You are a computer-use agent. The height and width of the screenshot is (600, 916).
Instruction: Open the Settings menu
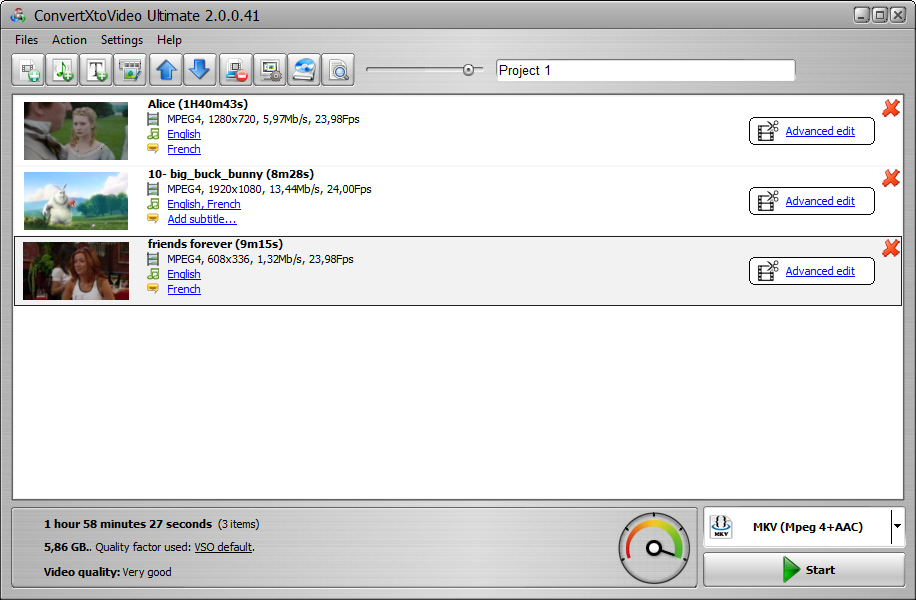click(121, 40)
